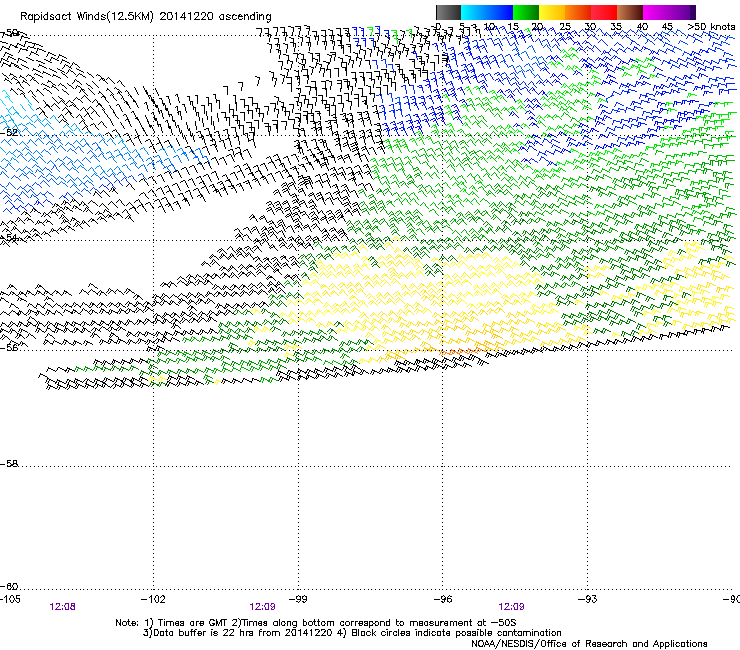Image resolution: width=740 pixels, height=650 pixels.
Task: Click the gray swatch in the wind speed legend
Action: 448,12
